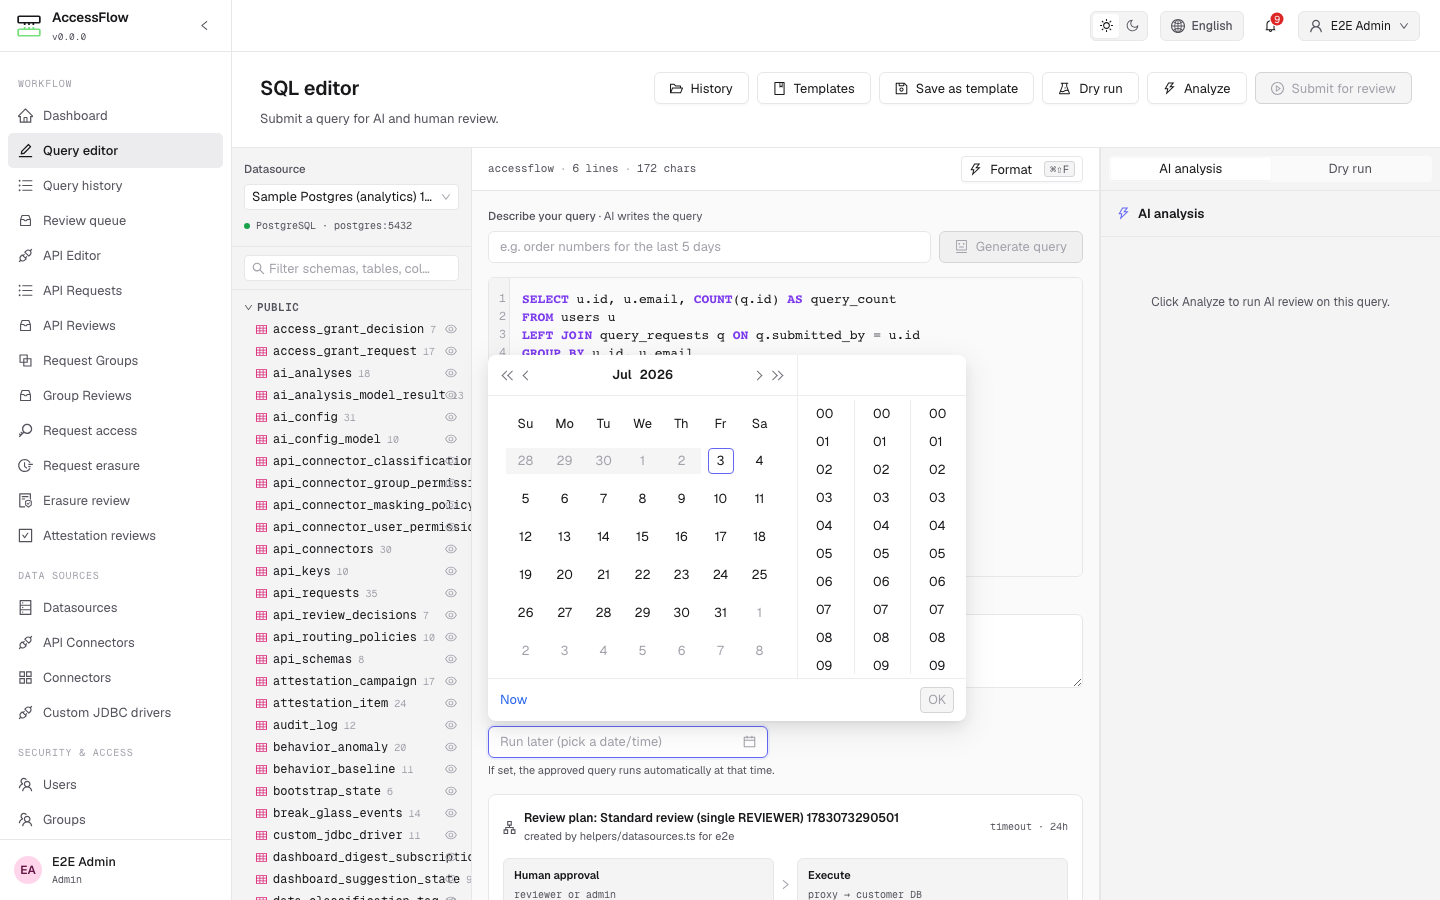1440x900 pixels.
Task: Switch to light theme sun icon
Action: pos(1106,26)
